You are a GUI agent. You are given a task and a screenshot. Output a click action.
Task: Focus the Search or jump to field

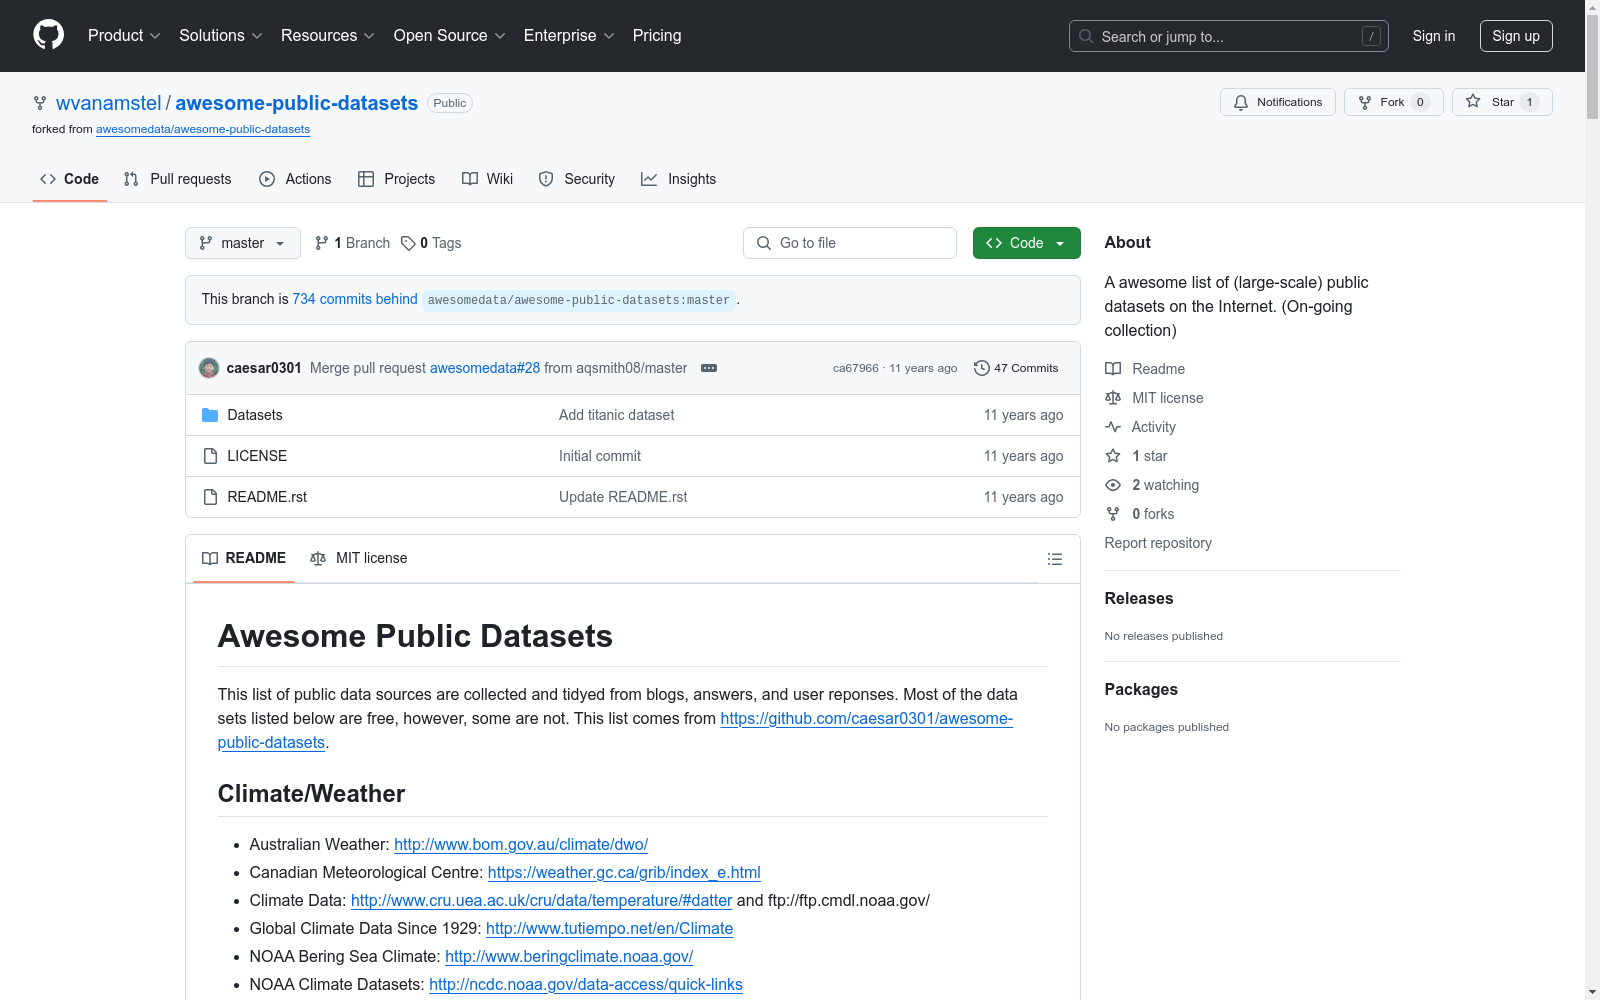[1228, 36]
